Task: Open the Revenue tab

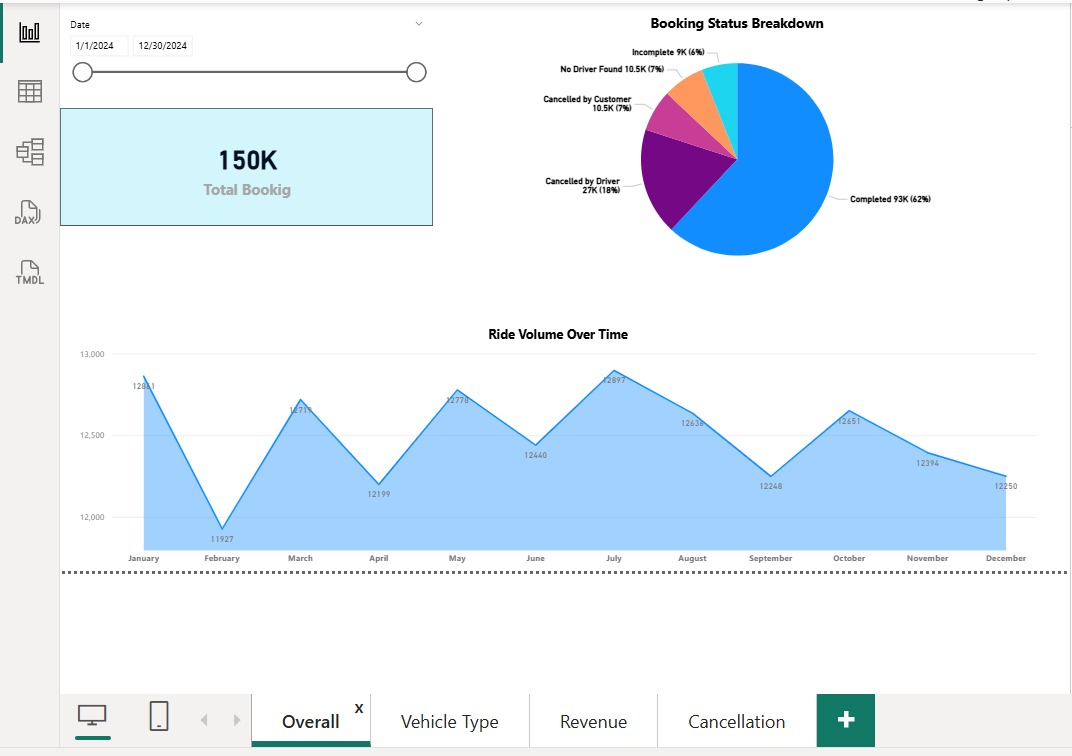Action: (593, 721)
